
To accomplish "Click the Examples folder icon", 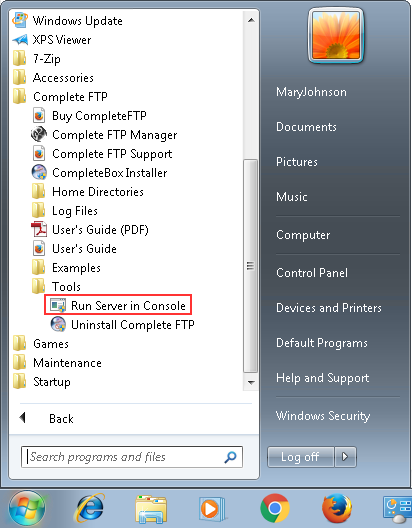I will [x=38, y=268].
